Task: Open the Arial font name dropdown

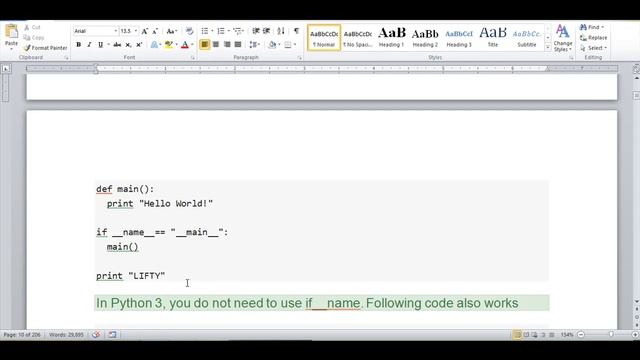Action: [x=116, y=31]
